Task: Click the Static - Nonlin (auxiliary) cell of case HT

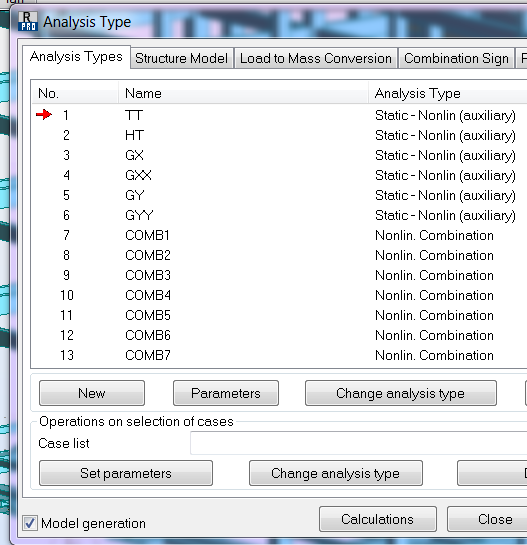Action: click(x=445, y=135)
